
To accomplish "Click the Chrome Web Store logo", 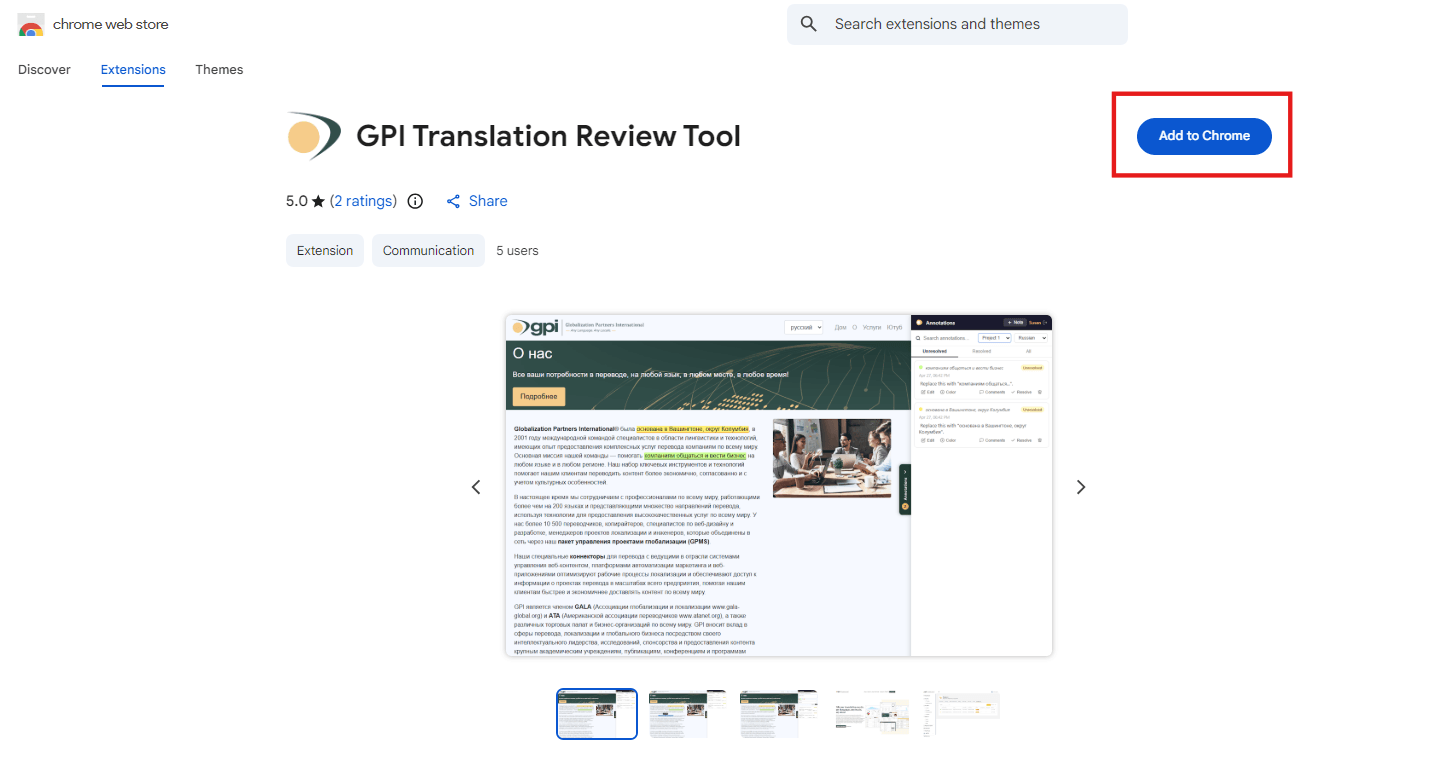I will point(31,25).
